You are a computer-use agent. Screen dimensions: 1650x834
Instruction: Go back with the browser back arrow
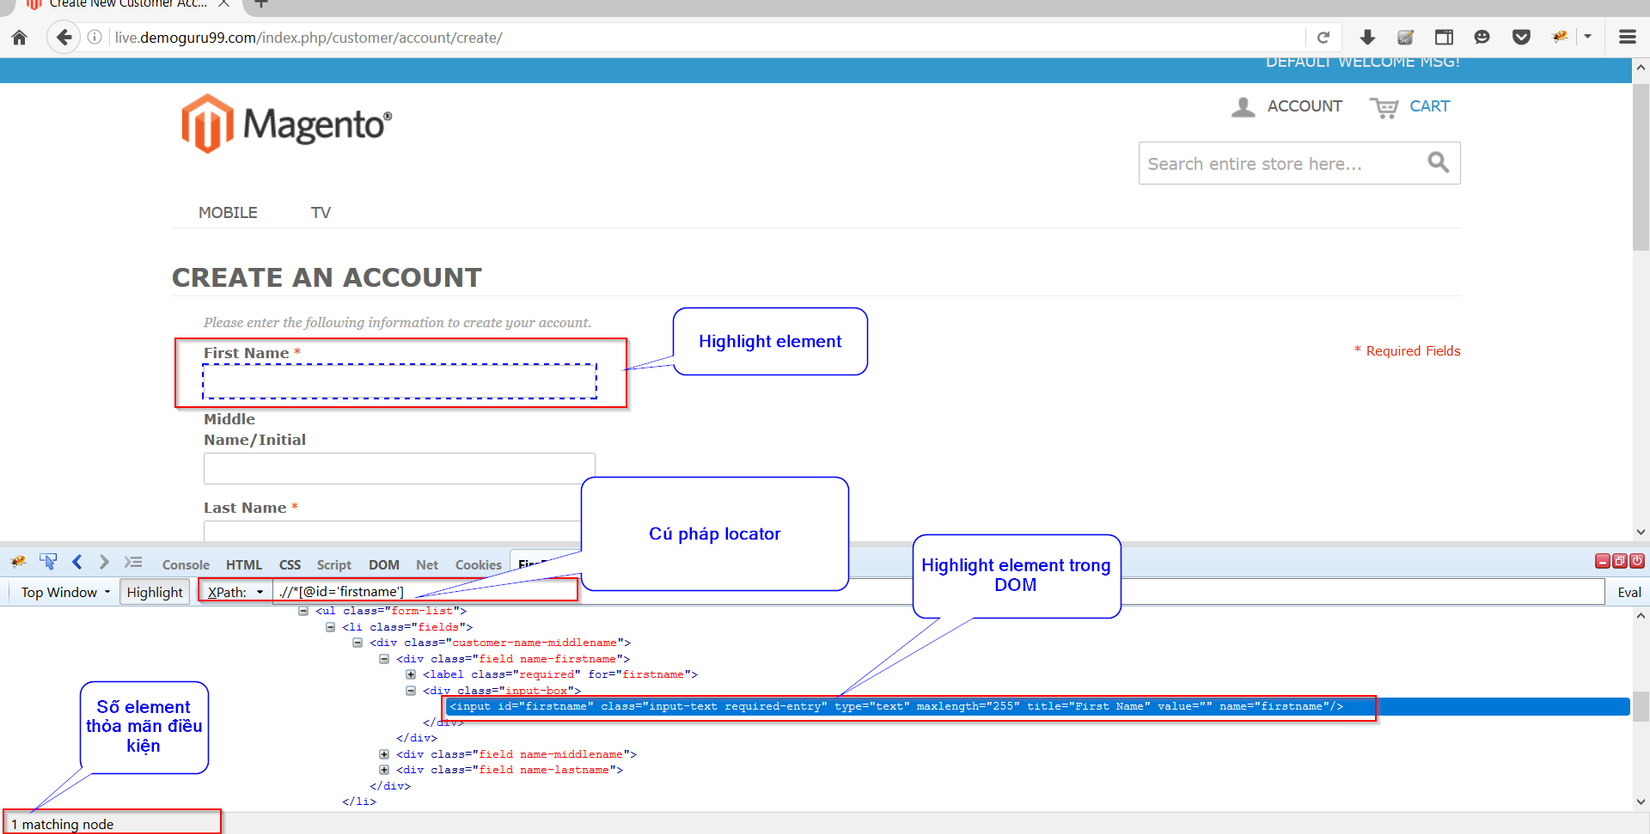(x=64, y=38)
